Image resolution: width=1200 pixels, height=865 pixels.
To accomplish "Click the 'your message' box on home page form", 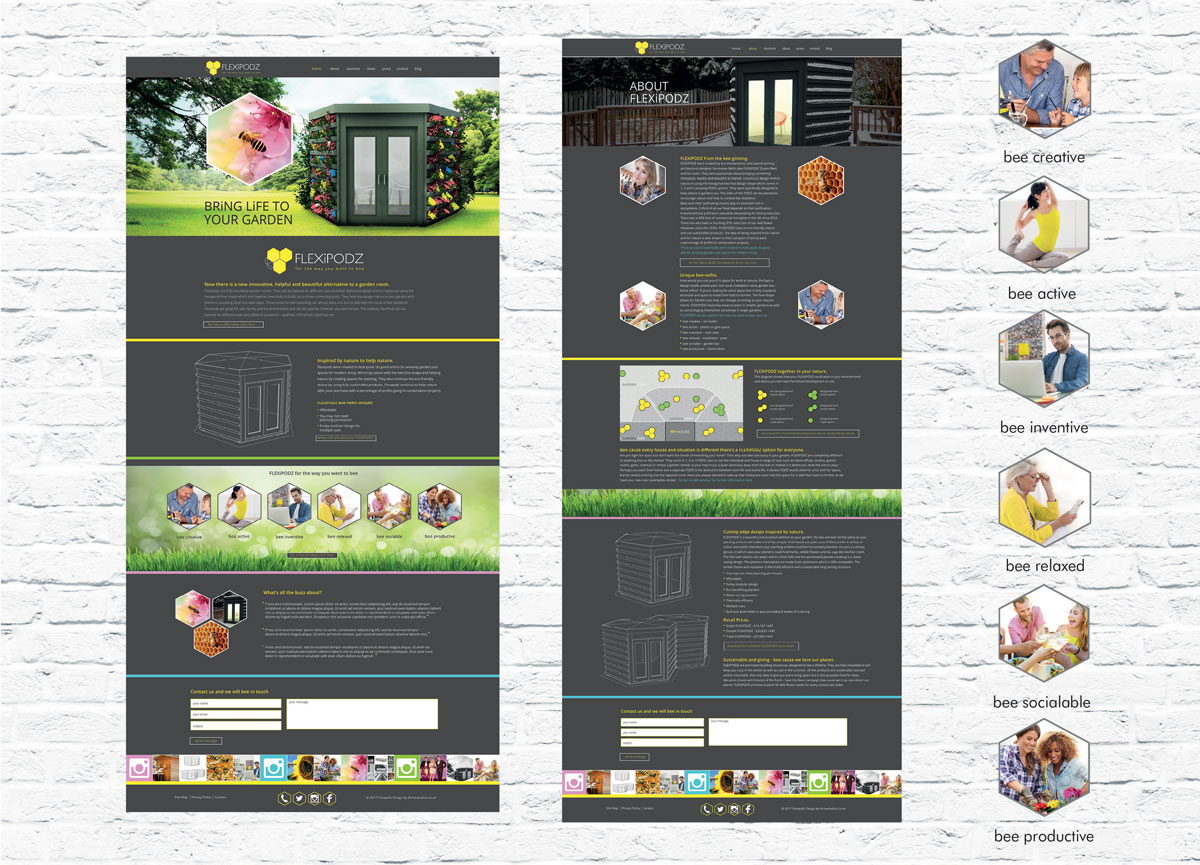I will click(362, 714).
